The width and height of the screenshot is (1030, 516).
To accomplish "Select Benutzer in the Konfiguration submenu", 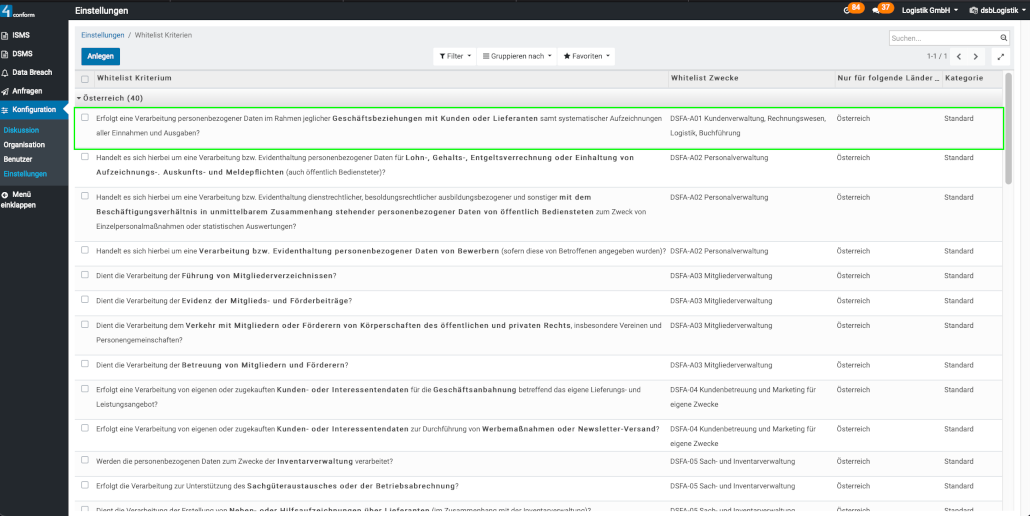I will [18, 159].
